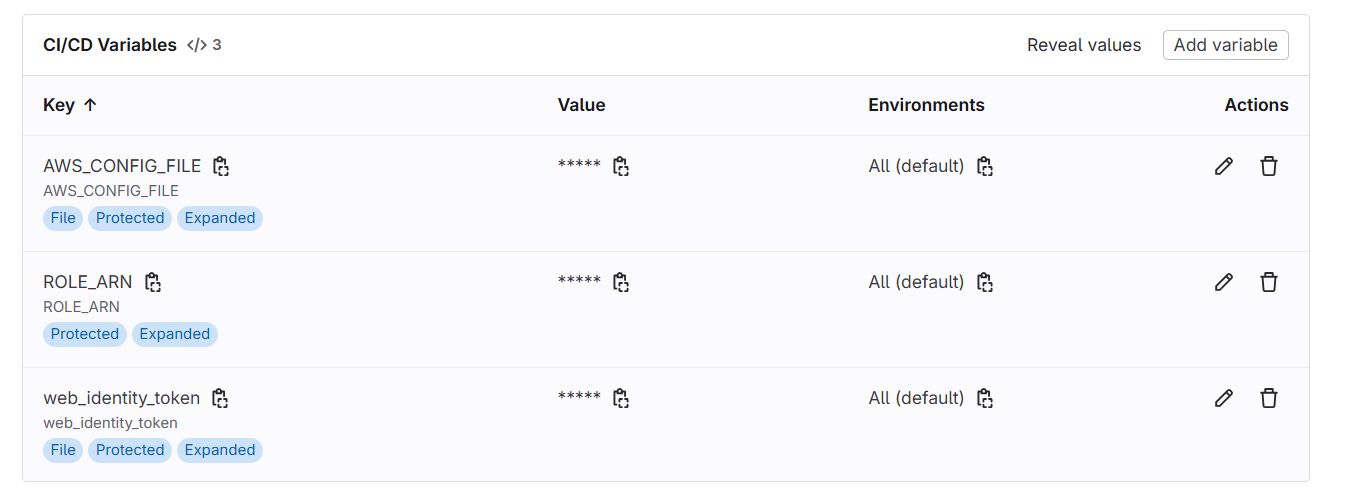
Task: Copy the AWS_CONFIG_FILE key name
Action: [221, 166]
